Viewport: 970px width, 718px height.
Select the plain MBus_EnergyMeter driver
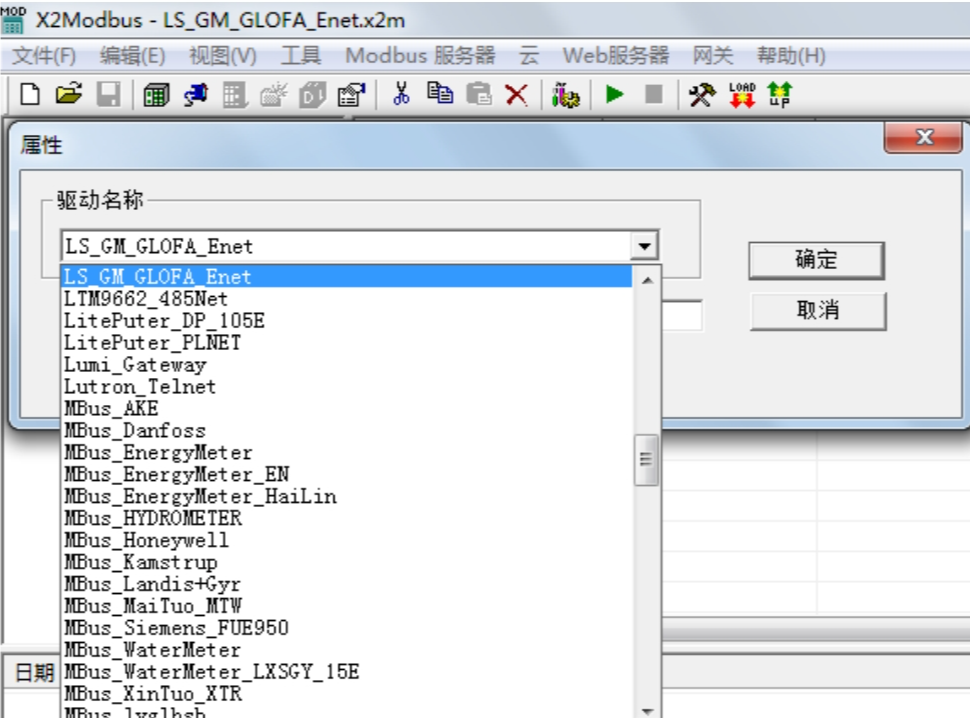pos(346,452)
